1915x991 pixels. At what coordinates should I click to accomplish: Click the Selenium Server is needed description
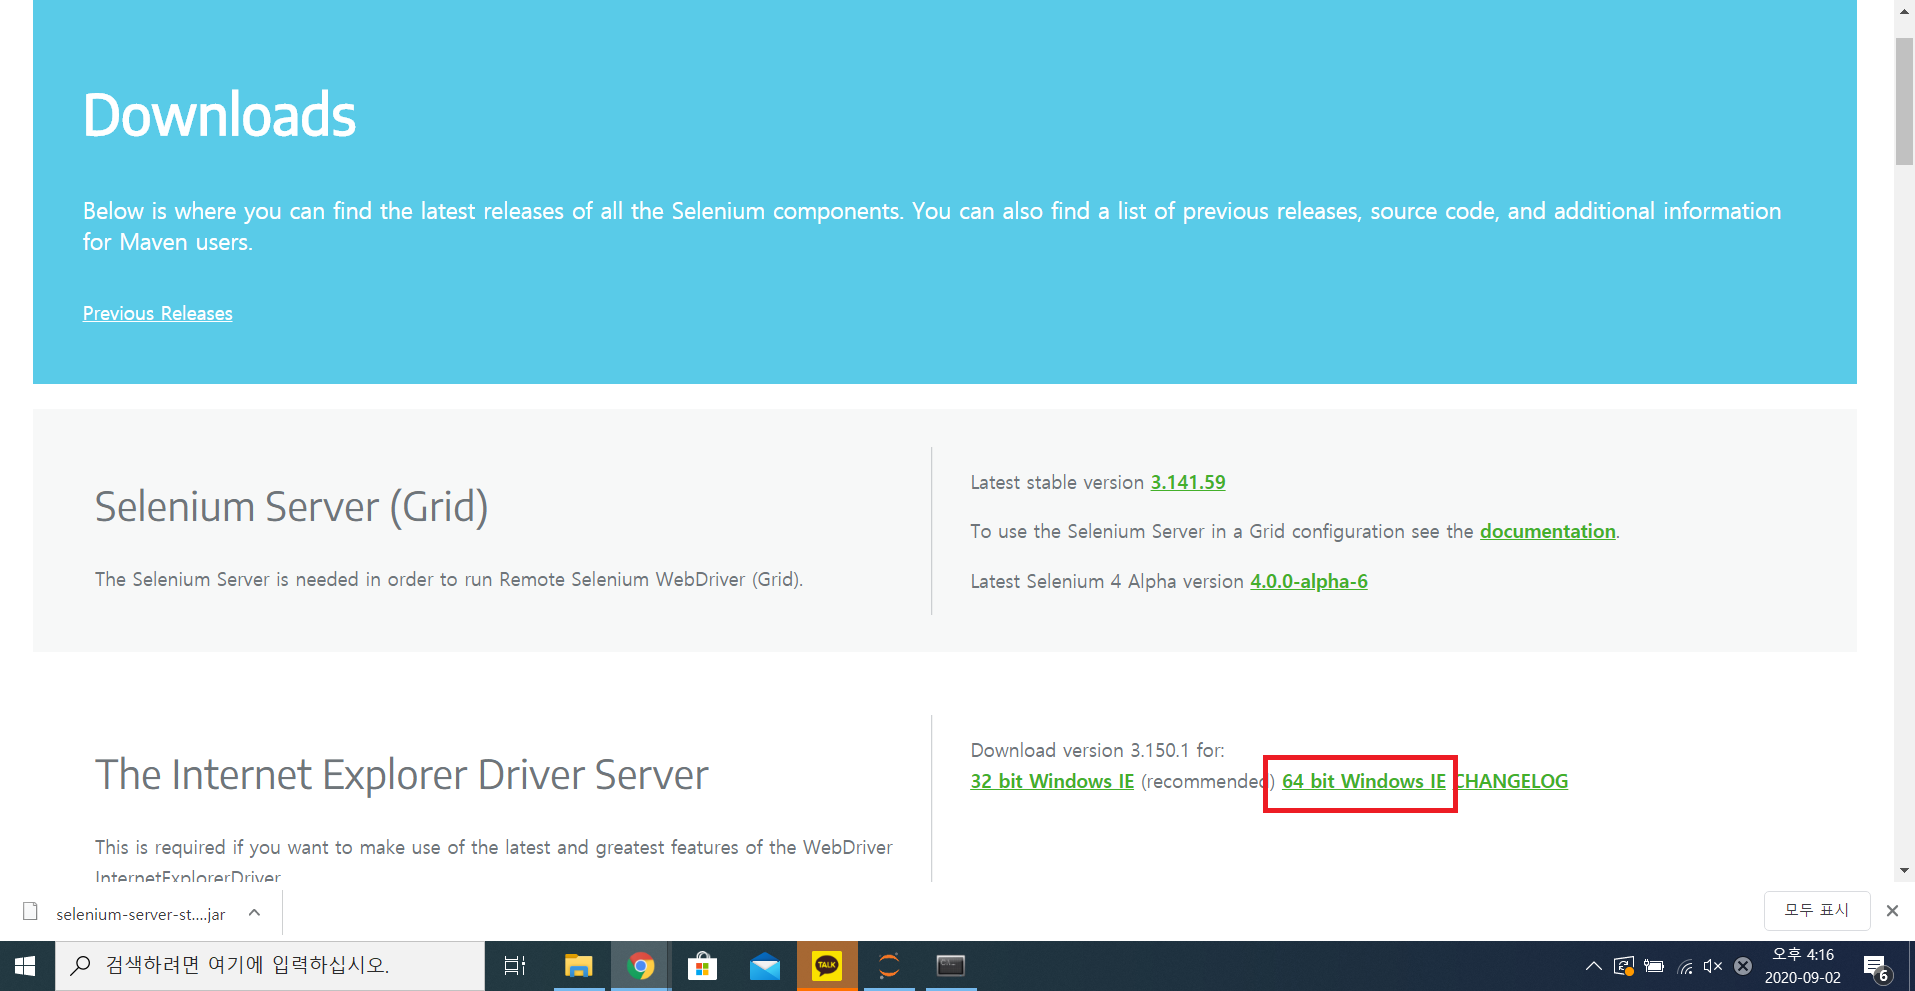(x=449, y=579)
